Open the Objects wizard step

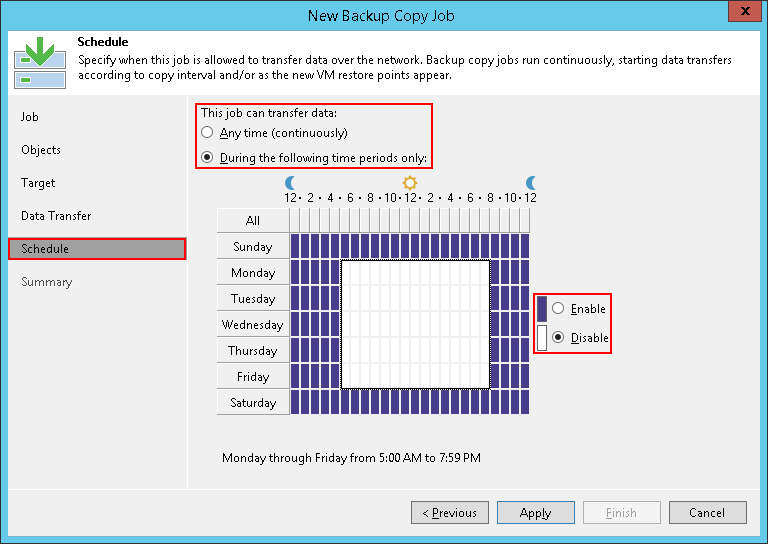pyautogui.click(x=41, y=150)
